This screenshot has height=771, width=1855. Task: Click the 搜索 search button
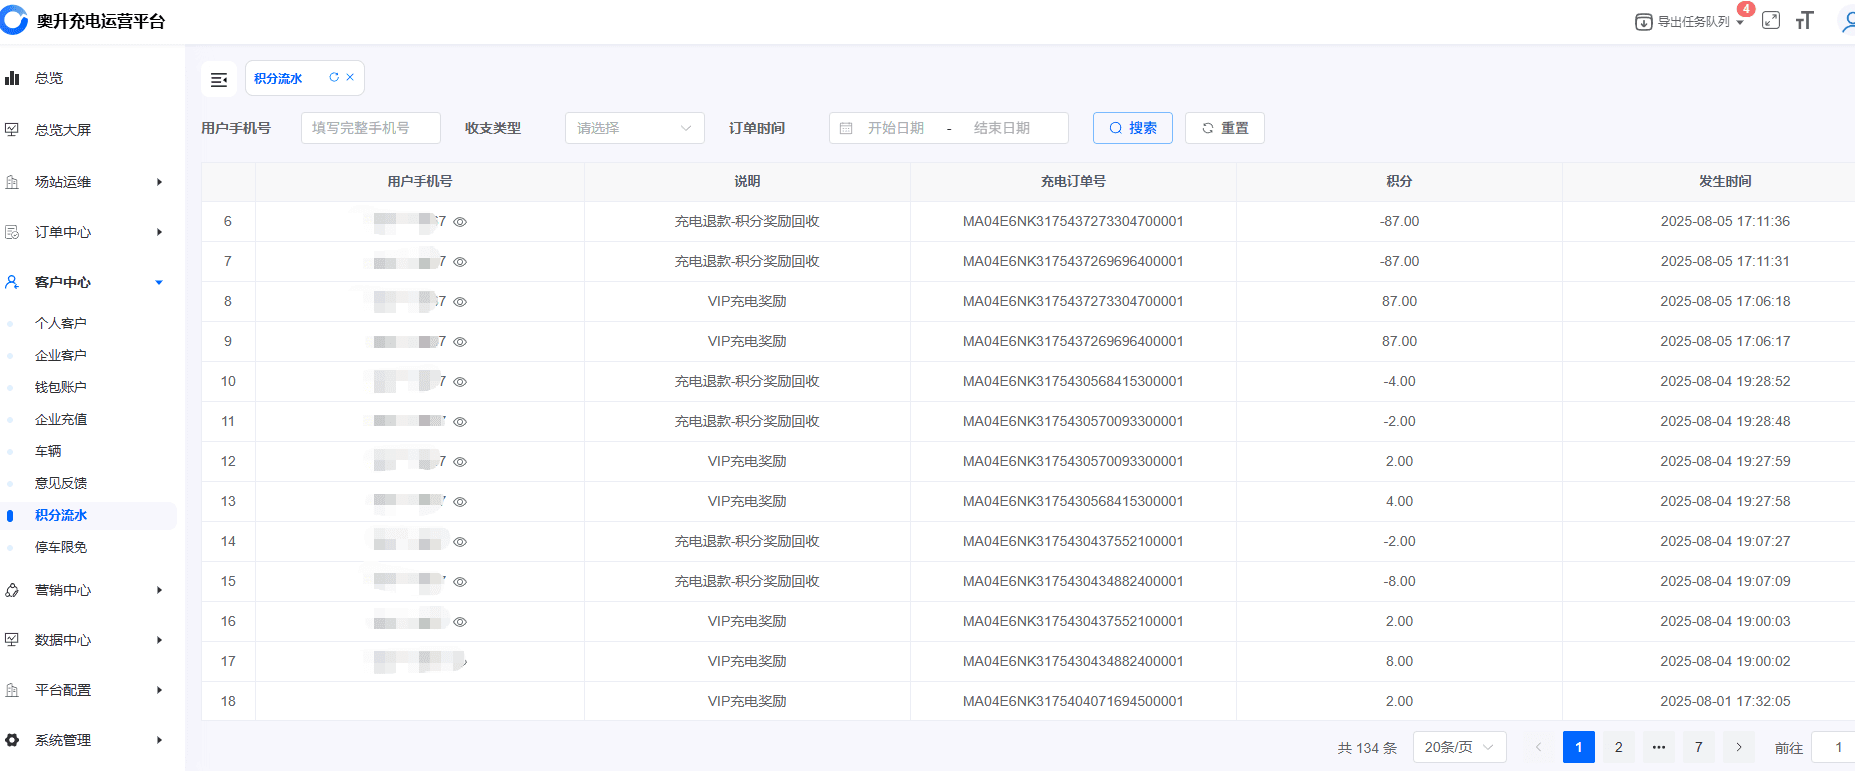(x=1132, y=128)
